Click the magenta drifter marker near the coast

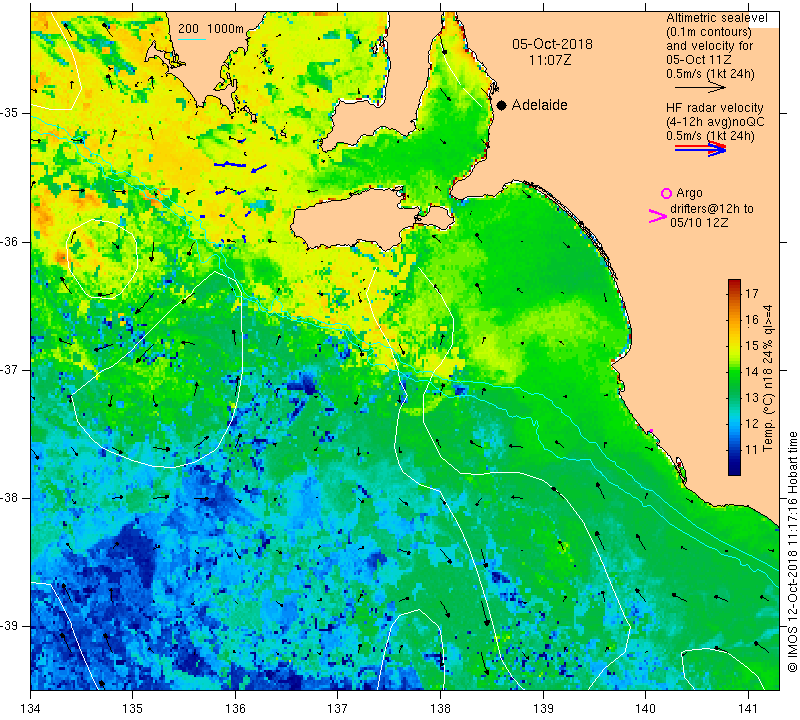pos(651,431)
